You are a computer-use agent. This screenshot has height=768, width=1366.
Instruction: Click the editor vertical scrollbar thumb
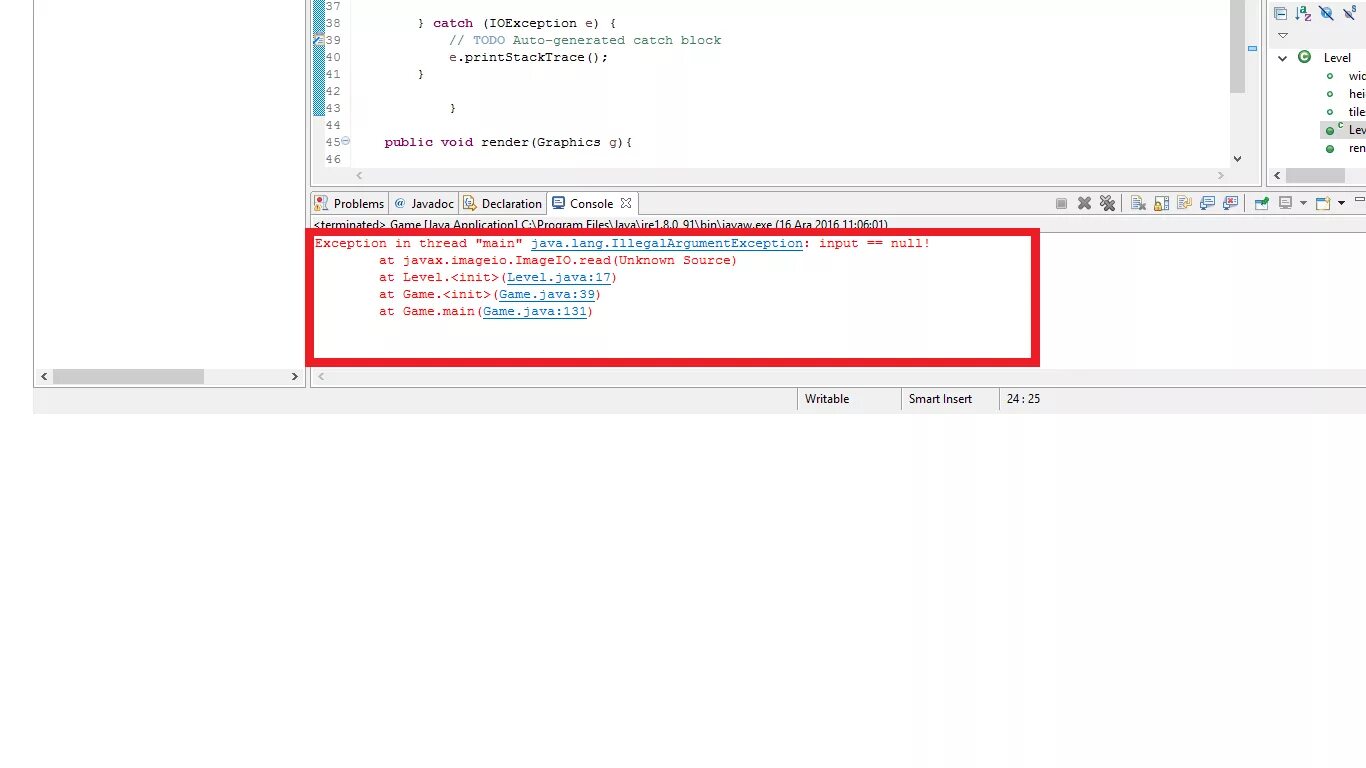pyautogui.click(x=1237, y=48)
